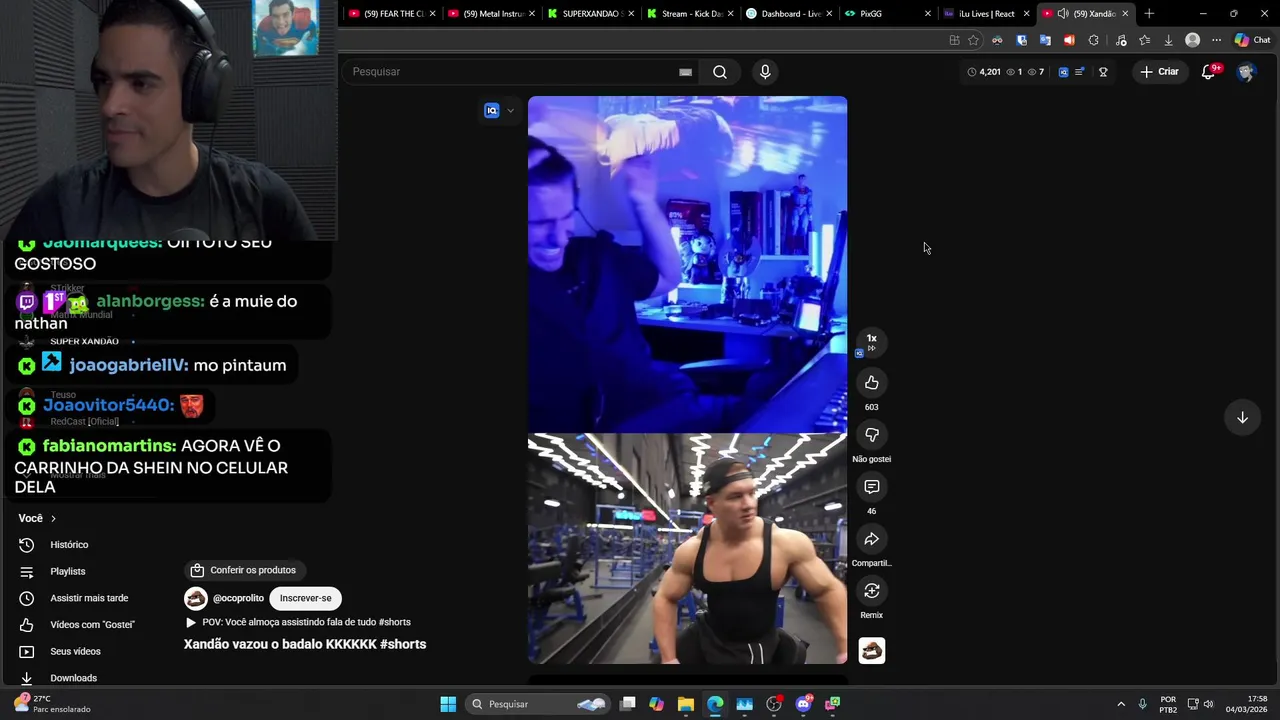The height and width of the screenshot is (720, 1280).
Task: Search with the magnifier button
Action: (x=719, y=72)
